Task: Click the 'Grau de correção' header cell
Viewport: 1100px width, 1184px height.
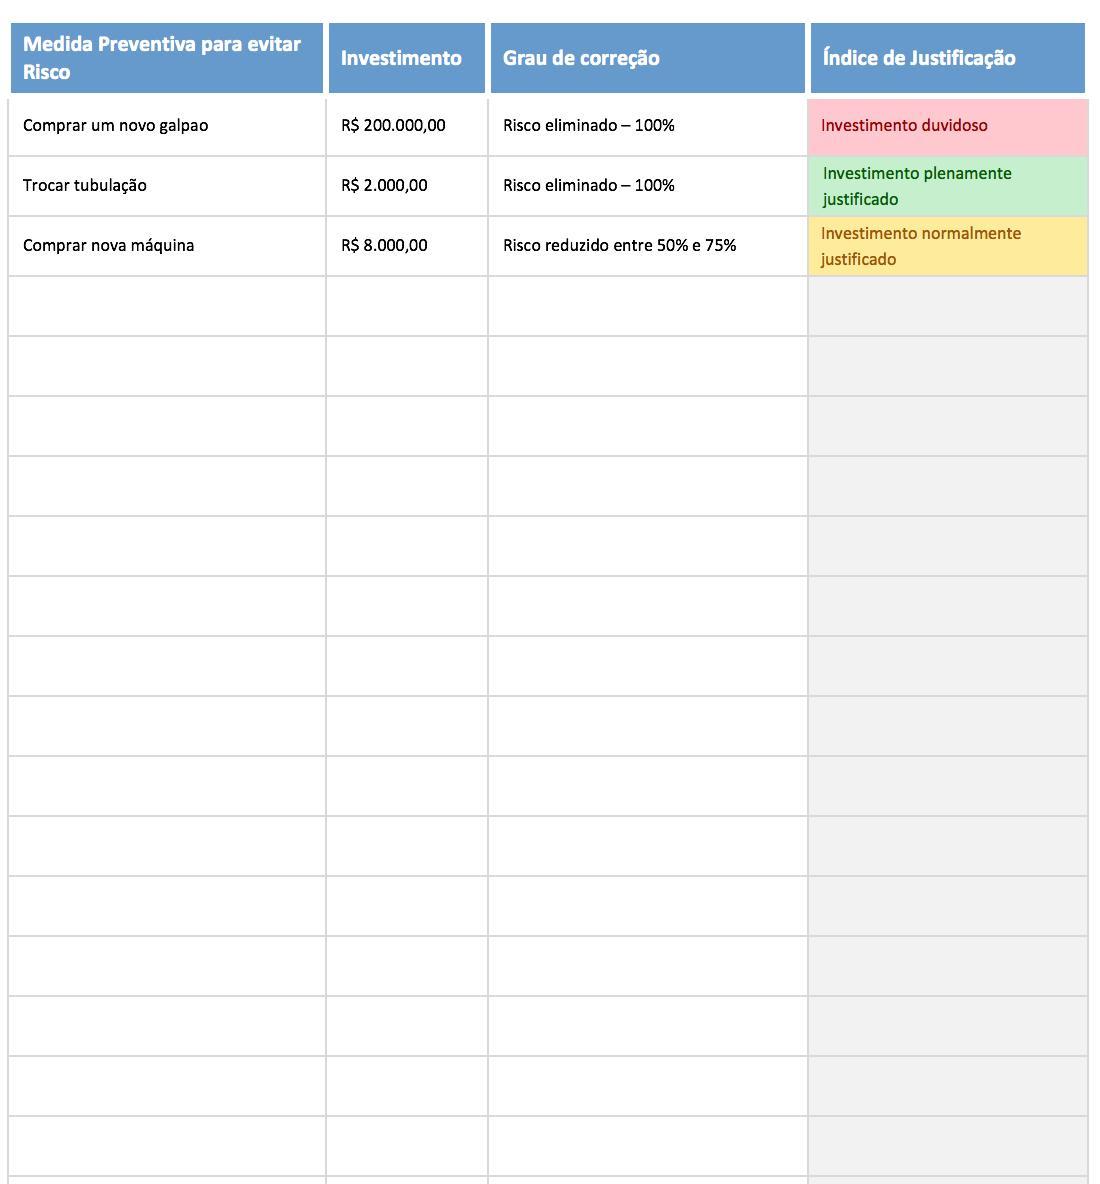Action: coord(647,58)
